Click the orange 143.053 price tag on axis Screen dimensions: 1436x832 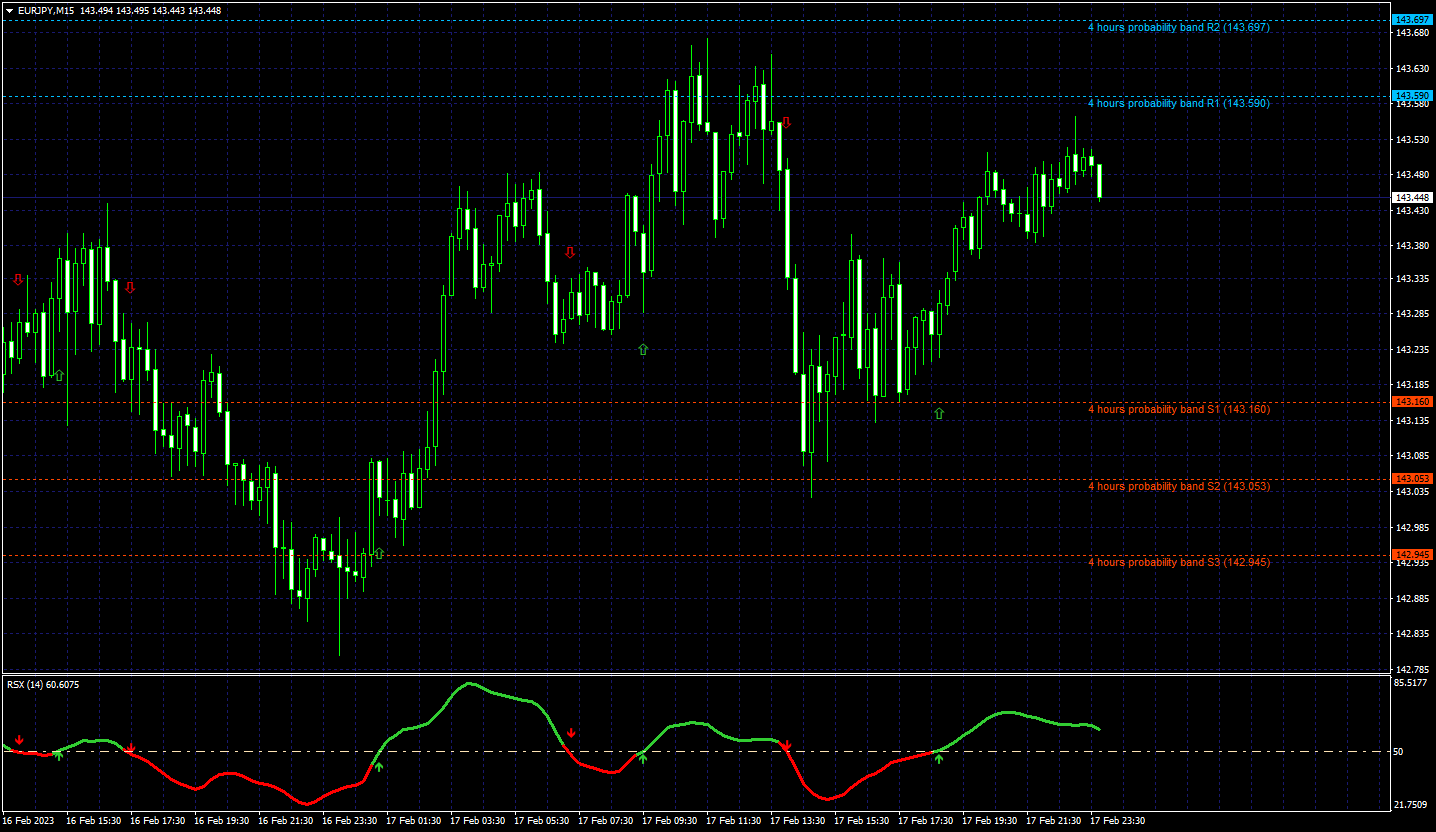click(1413, 478)
